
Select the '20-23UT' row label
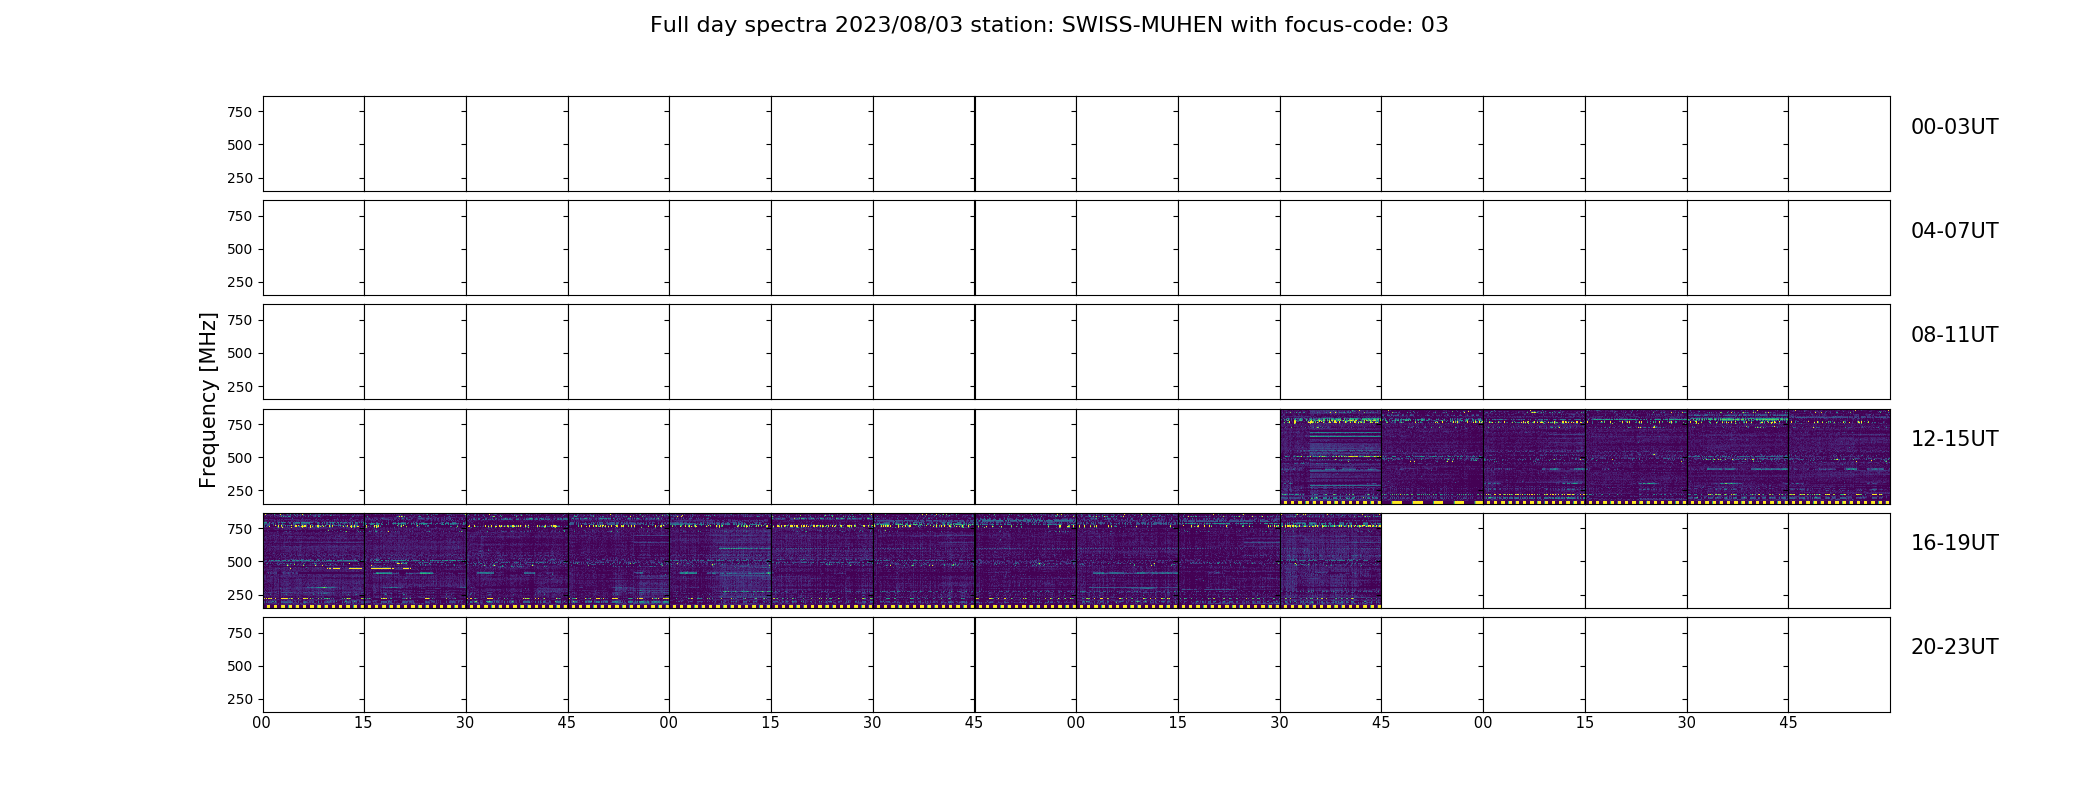coord(1954,647)
